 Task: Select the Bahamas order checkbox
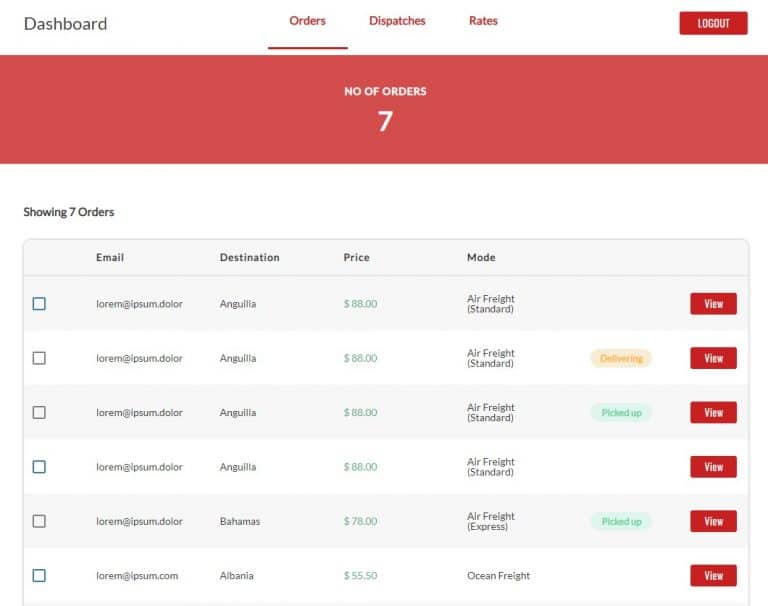coord(39,521)
